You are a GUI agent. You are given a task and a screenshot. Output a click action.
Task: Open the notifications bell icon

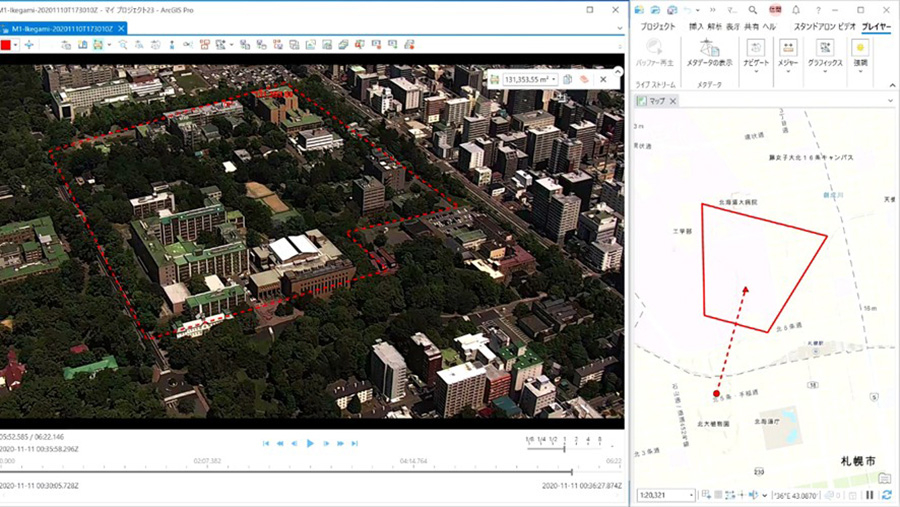[x=796, y=10]
